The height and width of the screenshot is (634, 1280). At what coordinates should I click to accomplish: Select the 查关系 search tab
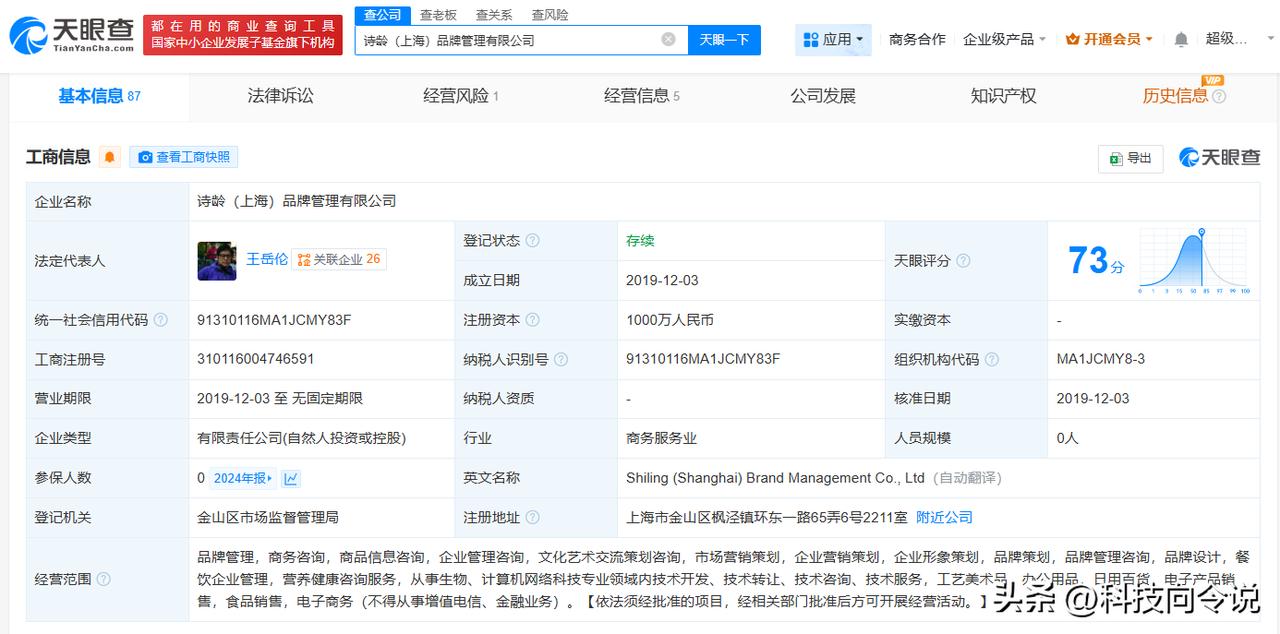pyautogui.click(x=494, y=15)
